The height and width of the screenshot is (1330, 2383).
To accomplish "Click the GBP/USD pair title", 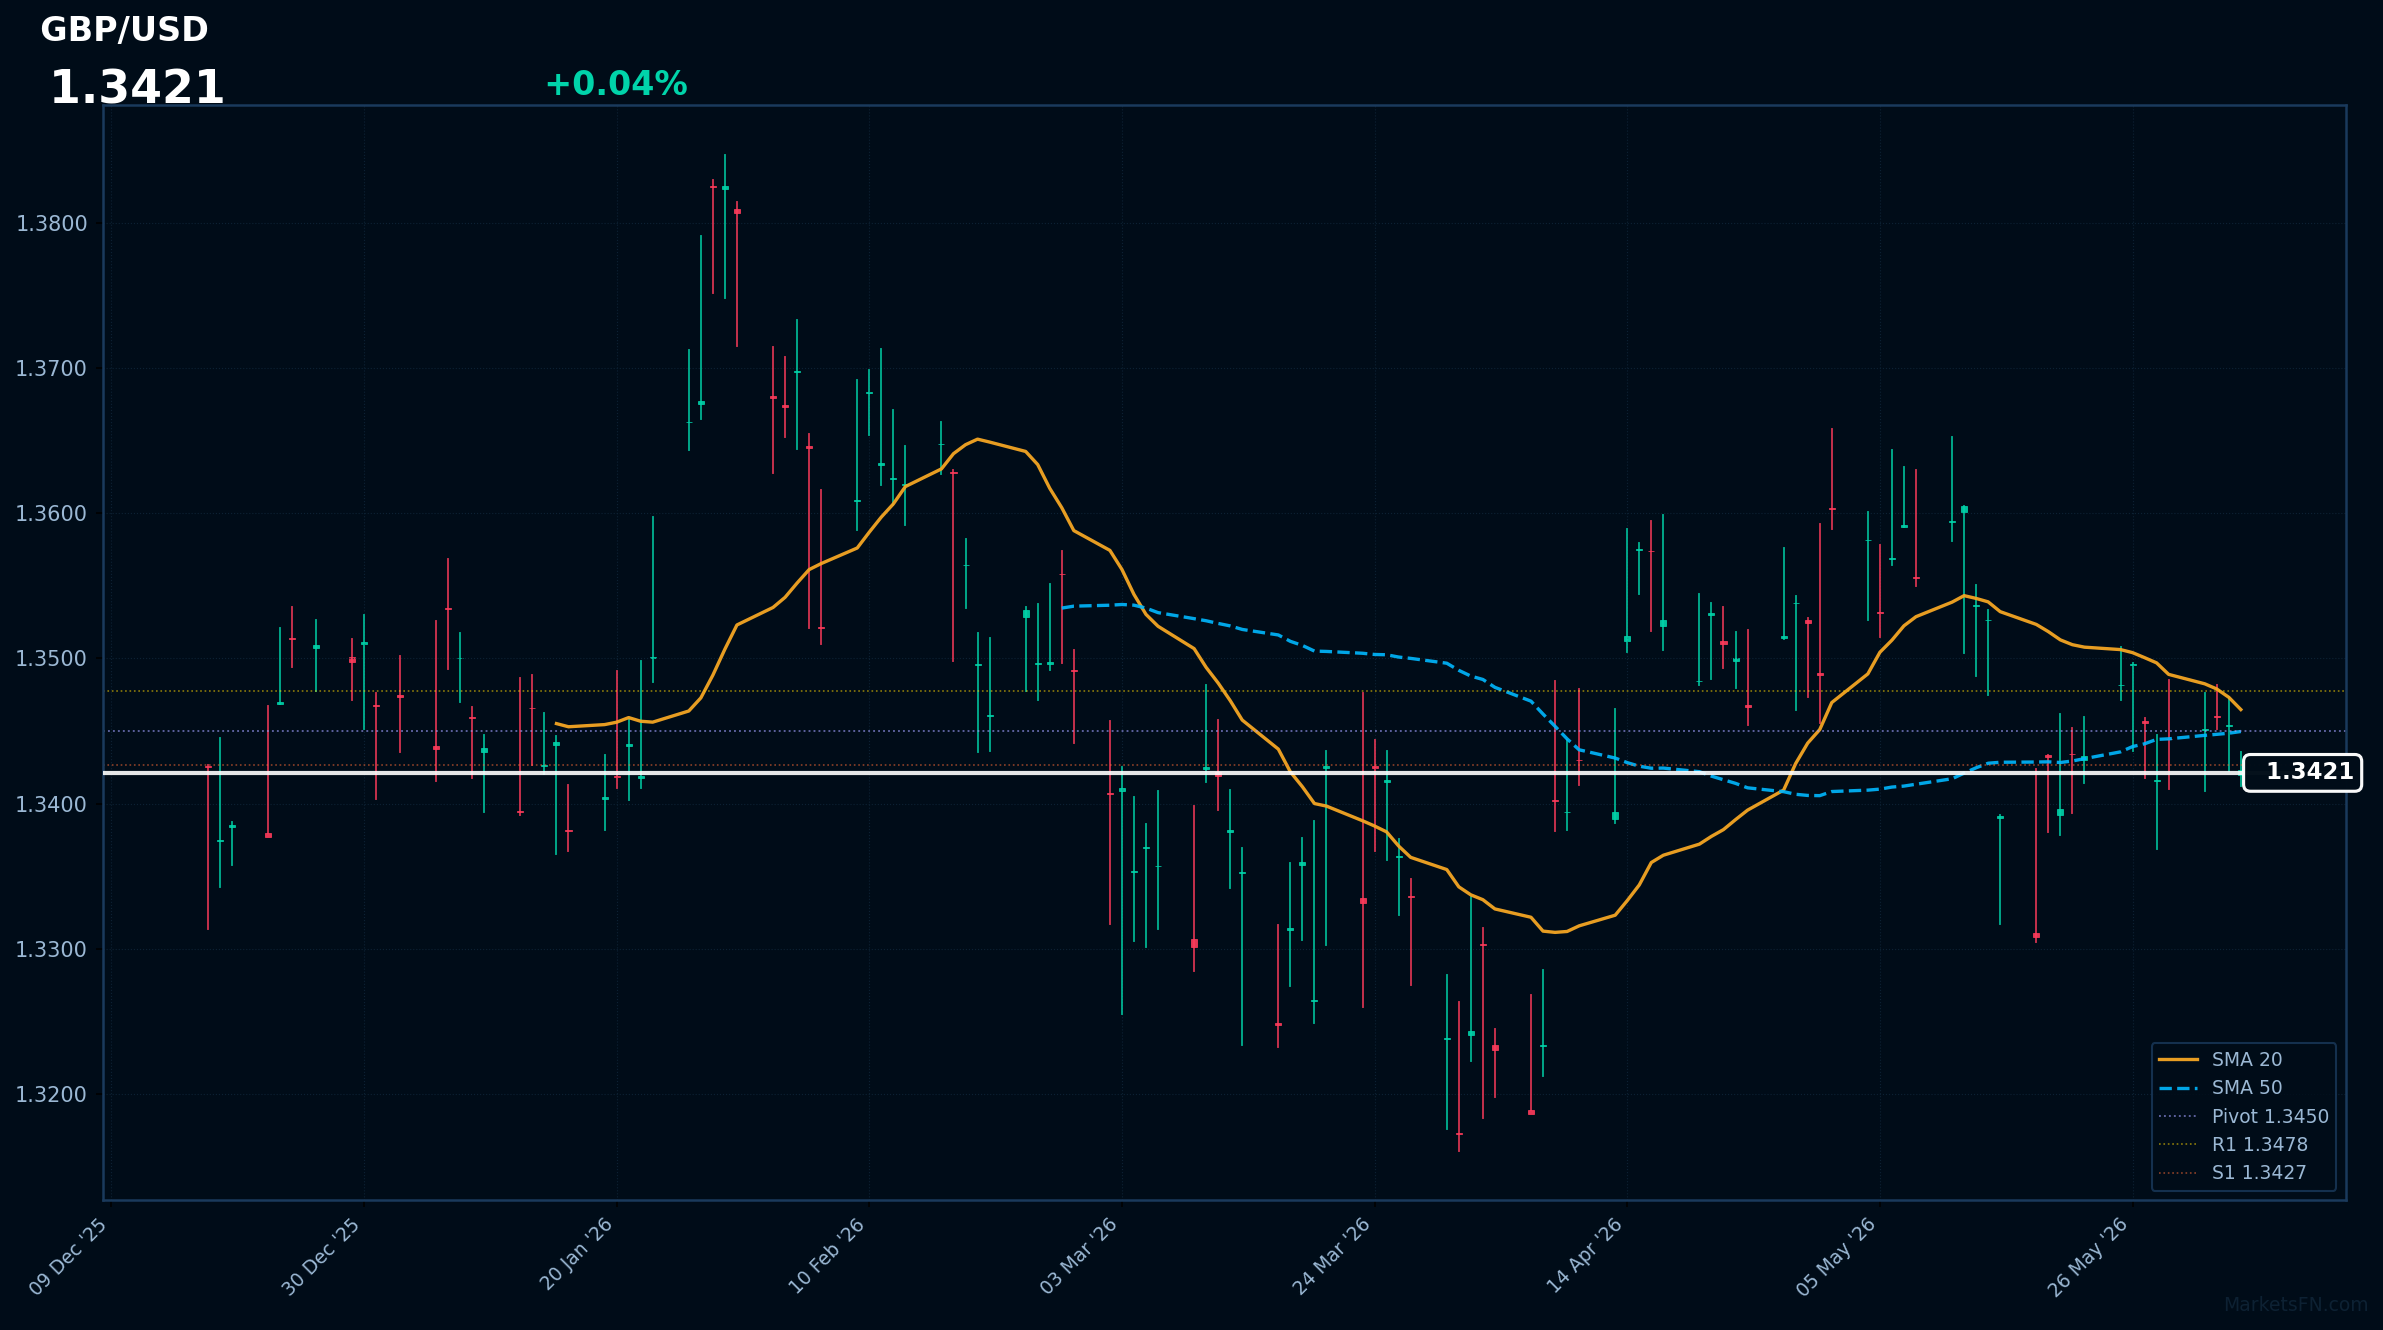I will [124, 30].
